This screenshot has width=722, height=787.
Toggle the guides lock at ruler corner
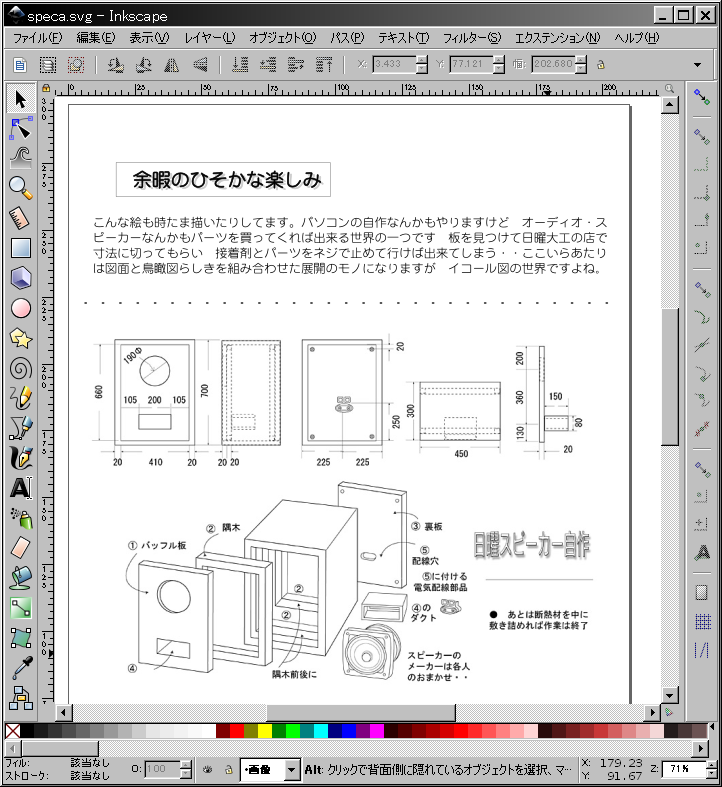(x=46, y=88)
